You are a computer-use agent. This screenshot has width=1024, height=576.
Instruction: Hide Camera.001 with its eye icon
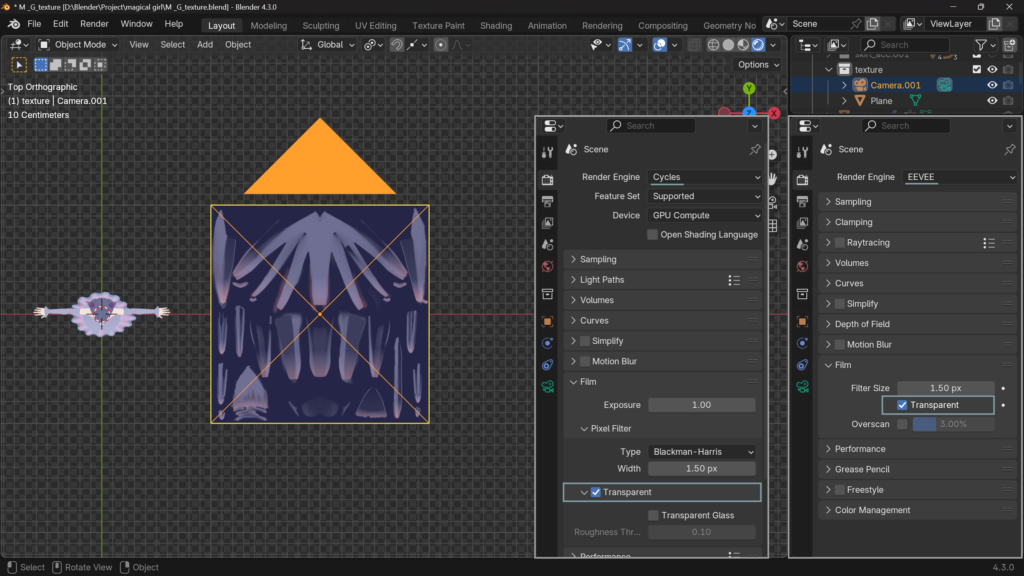(992, 86)
